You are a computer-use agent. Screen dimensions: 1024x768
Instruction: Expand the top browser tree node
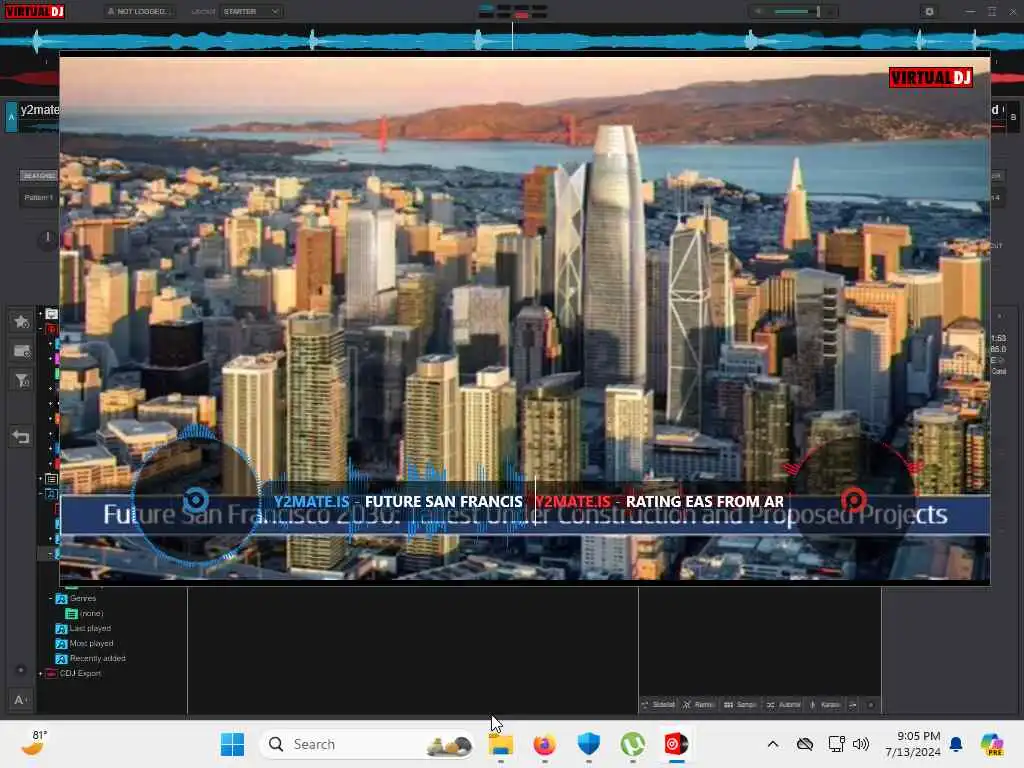tap(40, 313)
